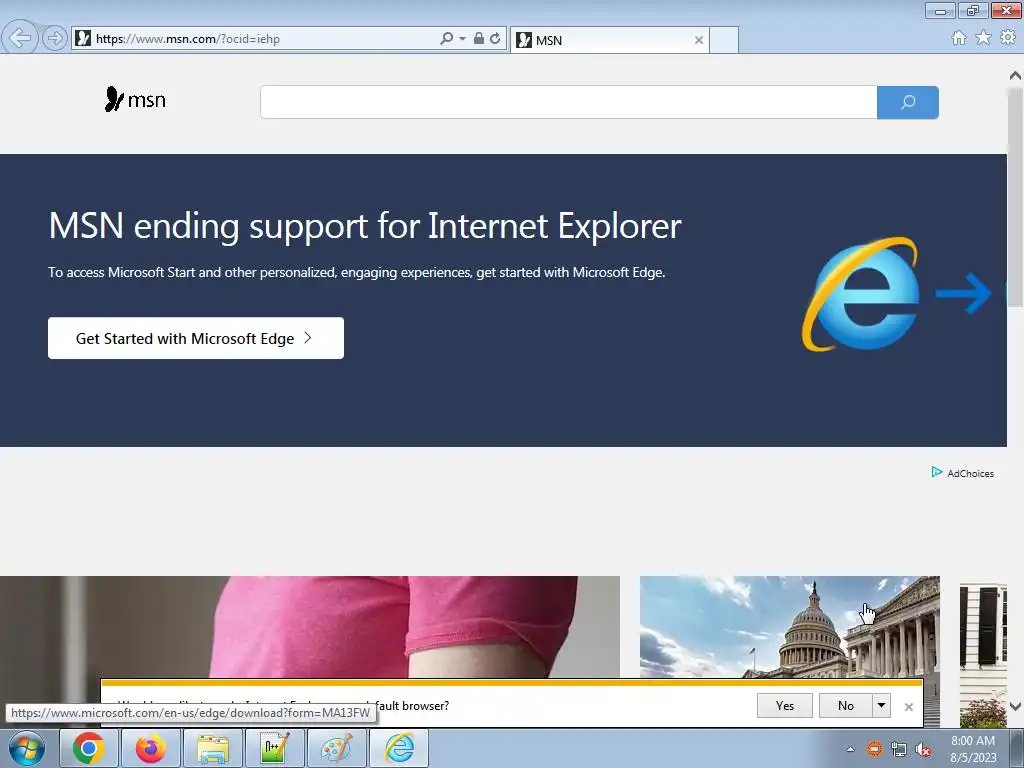Click the scrollbar up arrow

click(1016, 76)
